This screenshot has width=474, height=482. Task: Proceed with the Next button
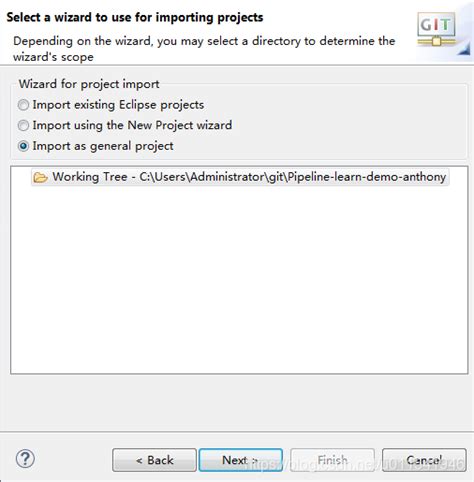[x=241, y=460]
